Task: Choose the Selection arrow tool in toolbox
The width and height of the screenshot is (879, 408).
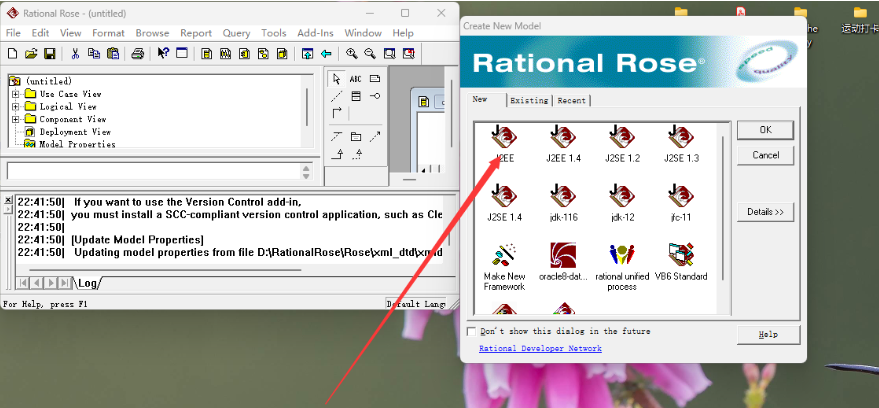Action: [x=336, y=79]
